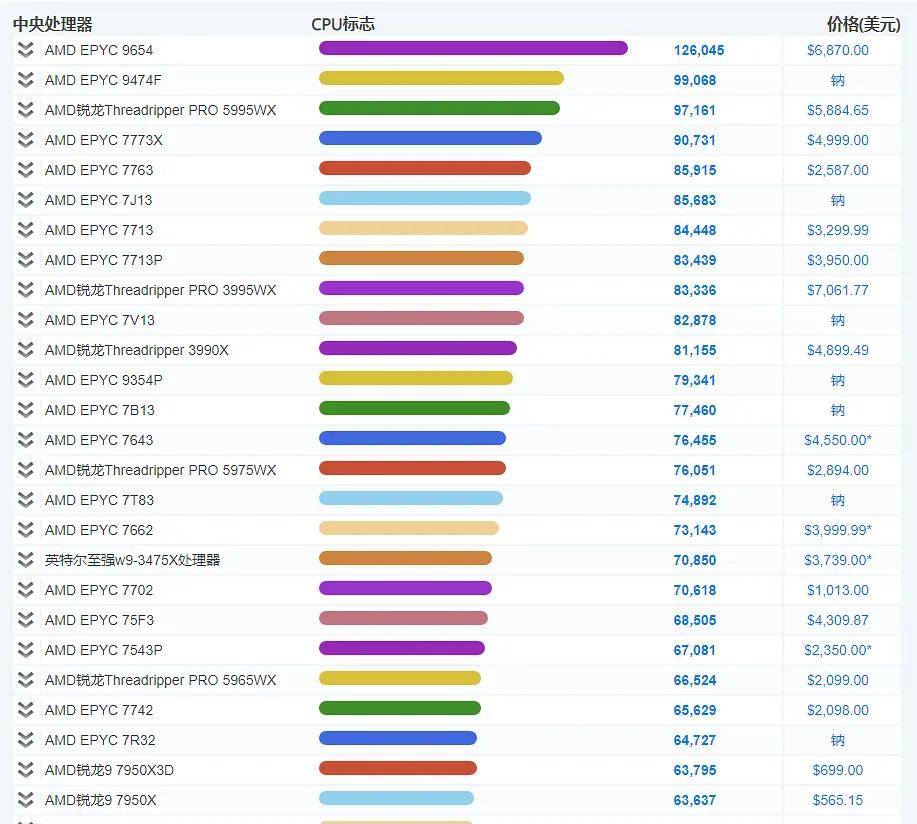The height and width of the screenshot is (824, 917).
Task: Open the $4,999.00 price link
Action: [837, 140]
